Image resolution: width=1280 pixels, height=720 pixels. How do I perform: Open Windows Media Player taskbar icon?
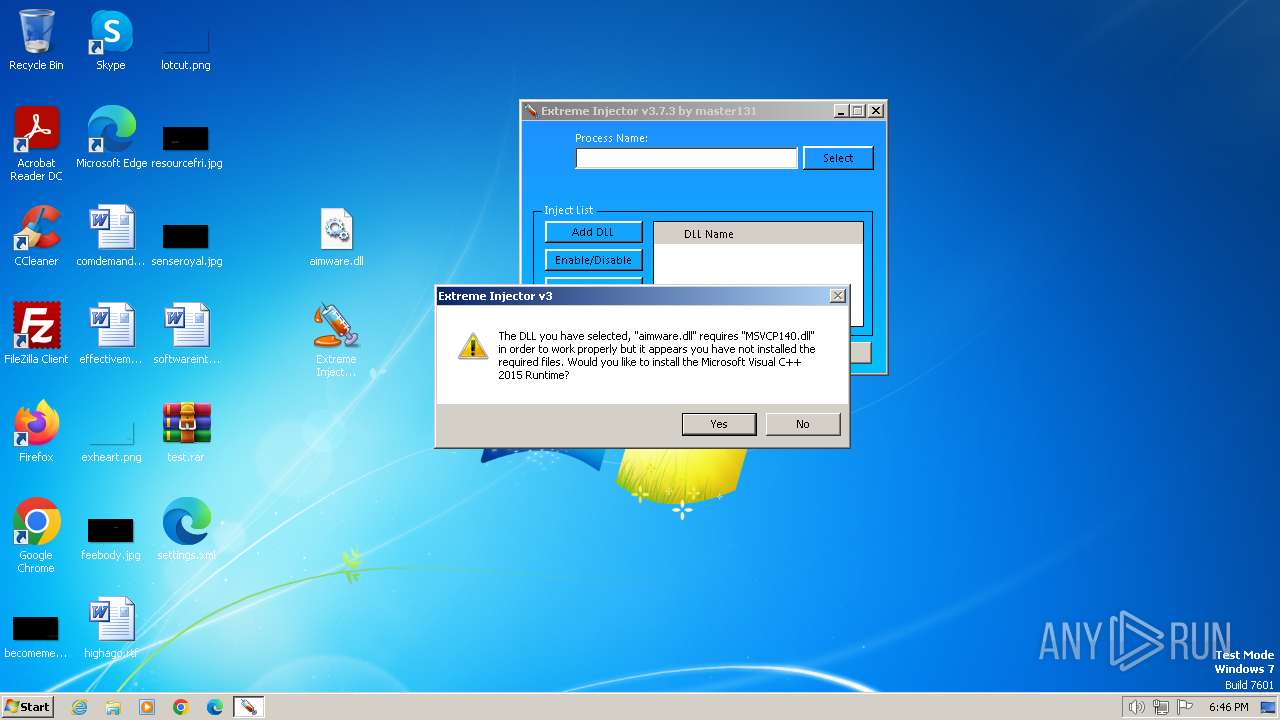tap(147, 707)
